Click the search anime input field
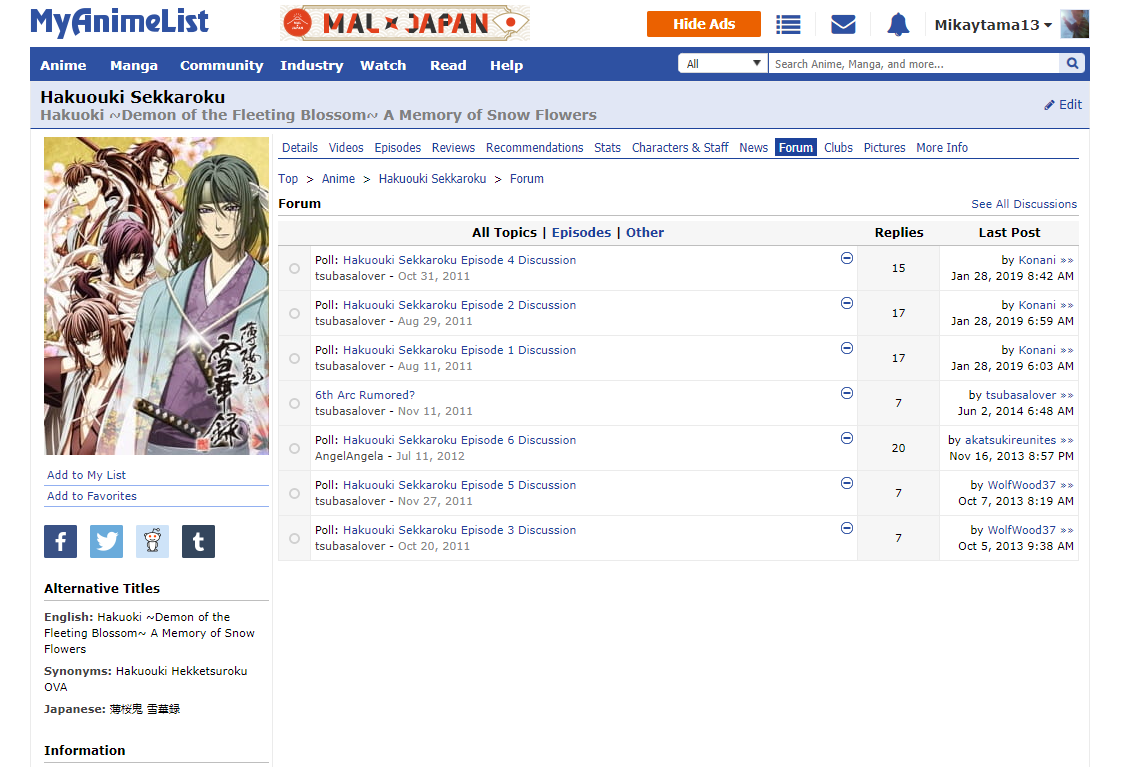 coord(913,64)
